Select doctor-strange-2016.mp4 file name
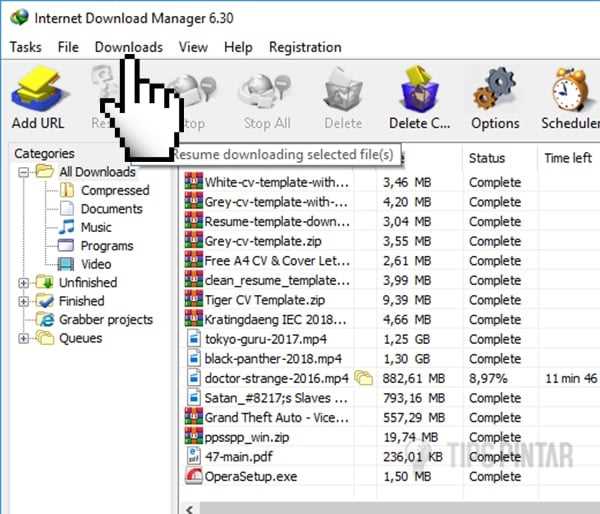 [276, 378]
